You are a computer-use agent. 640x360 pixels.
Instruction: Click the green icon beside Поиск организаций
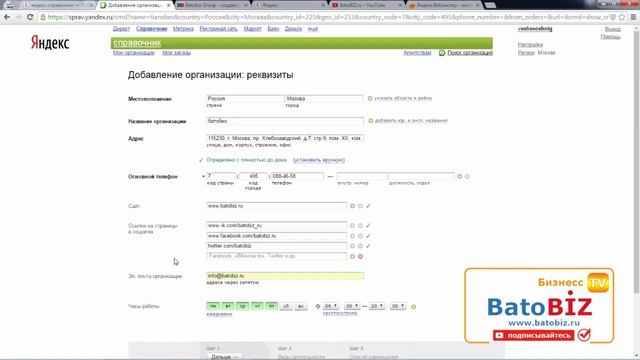[x=442, y=53]
